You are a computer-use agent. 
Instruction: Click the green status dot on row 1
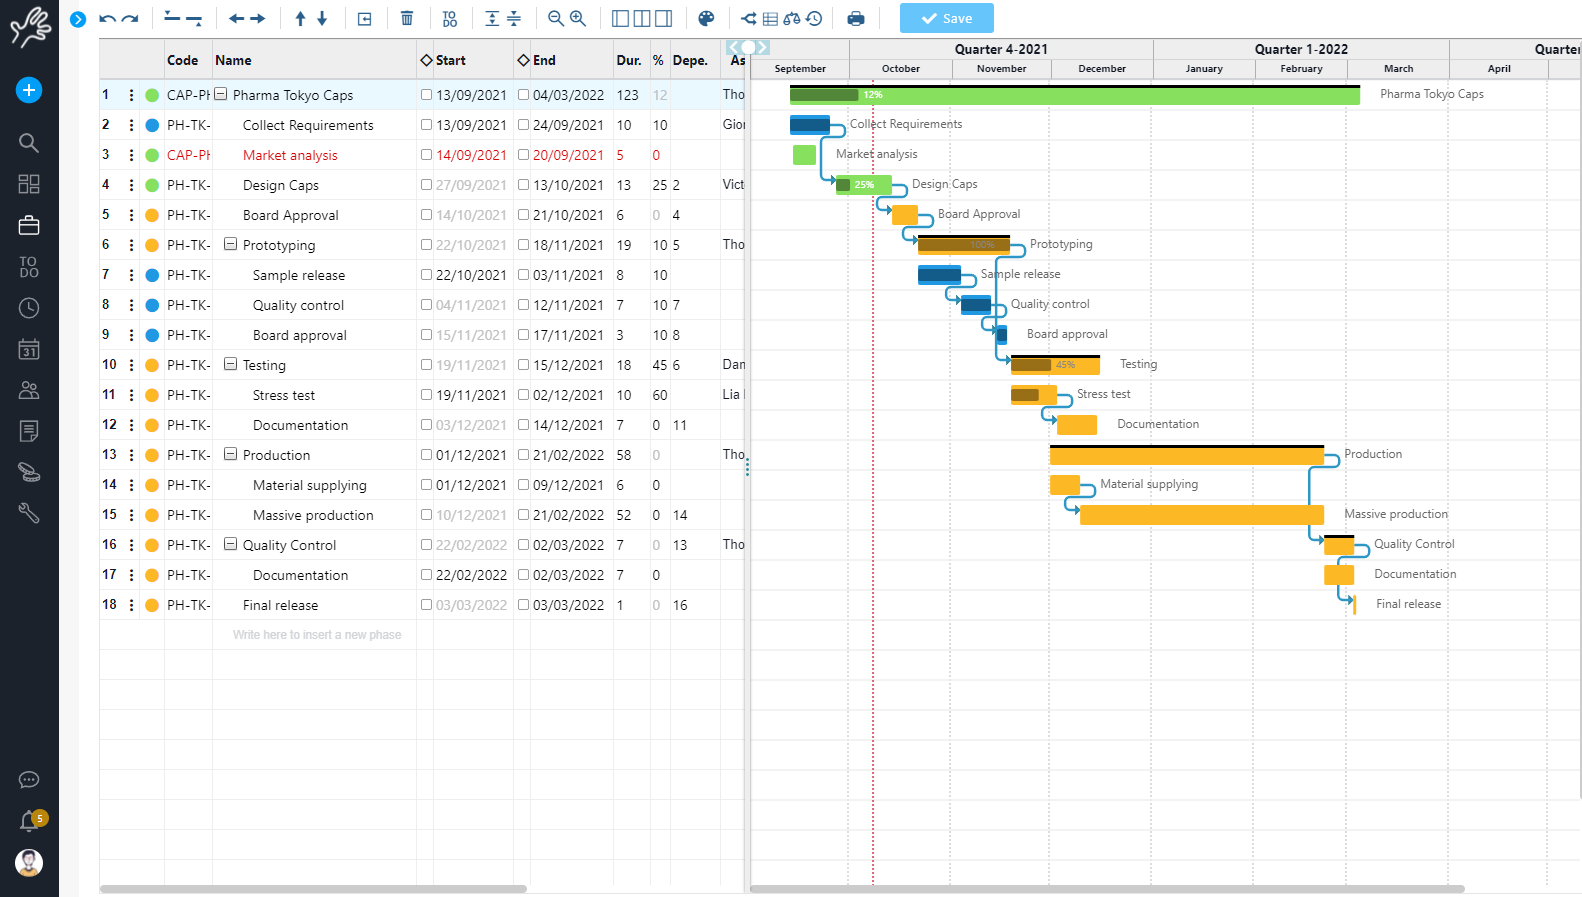(152, 95)
